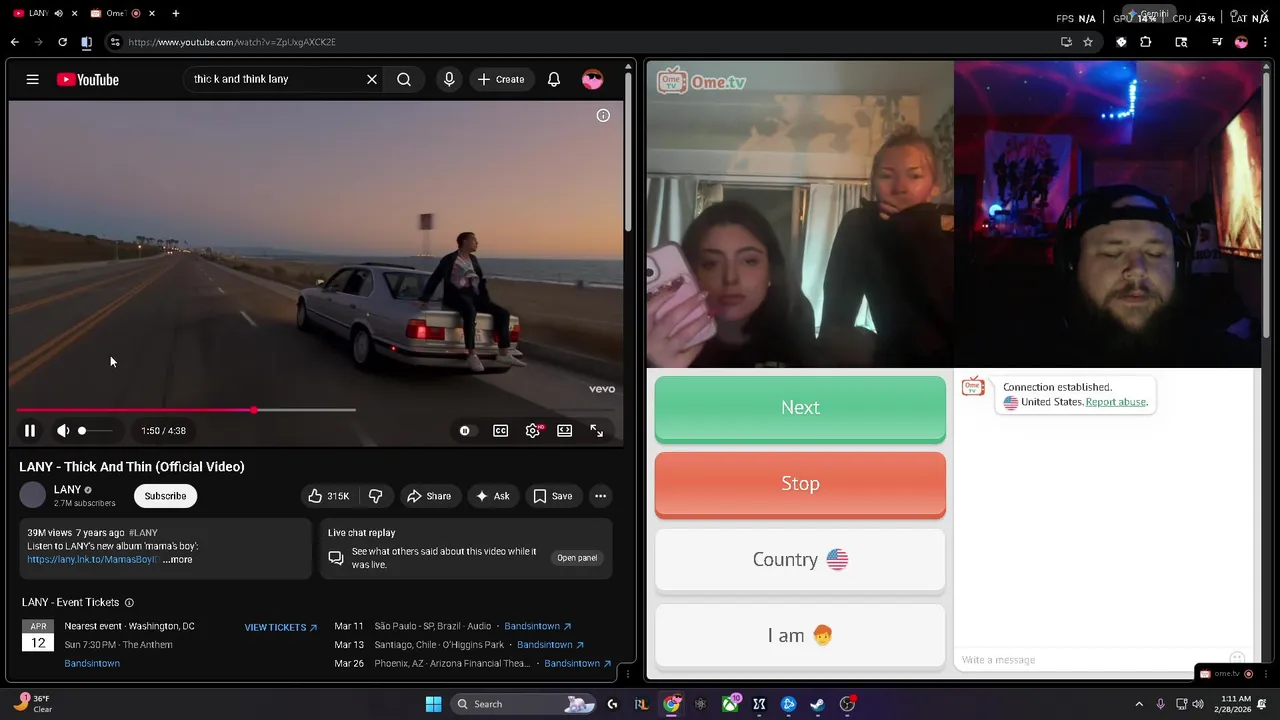The height and width of the screenshot is (720, 1280).
Task: Open Bandsintown link for Sao Paulo event
Action: 538,626
